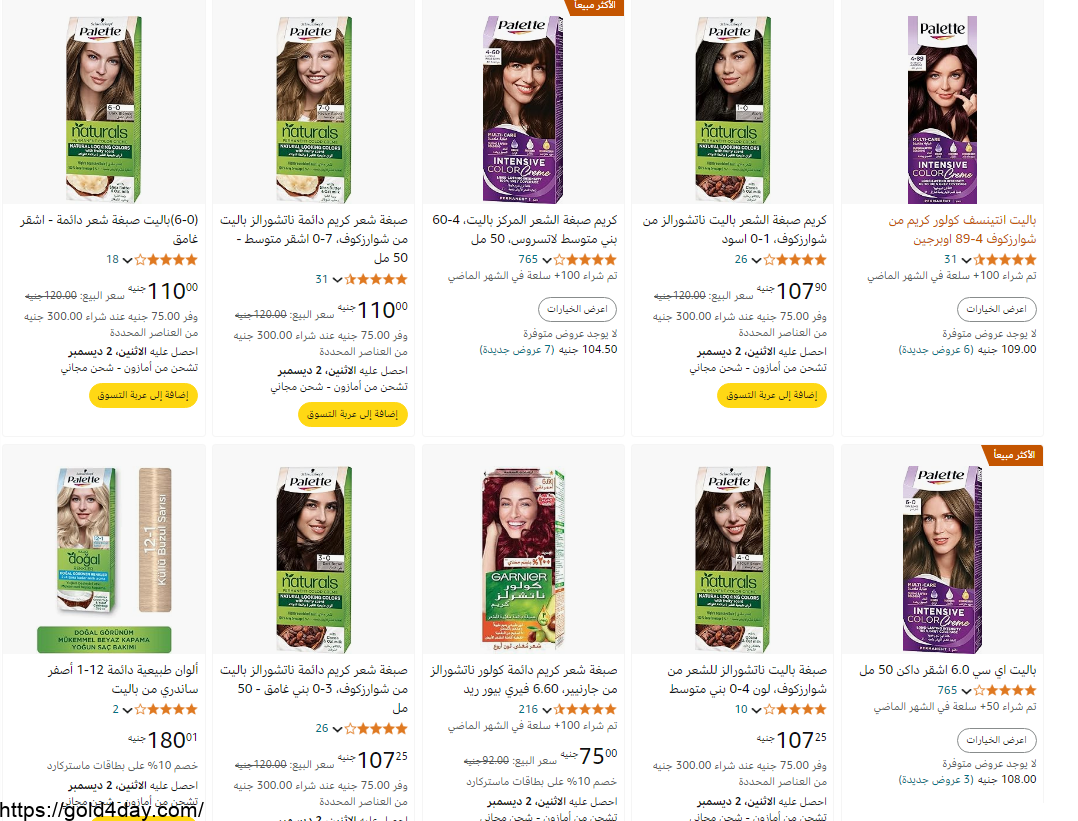Open orange title link of Palette 4-89
The width and height of the screenshot is (1078, 821).
(x=962, y=230)
